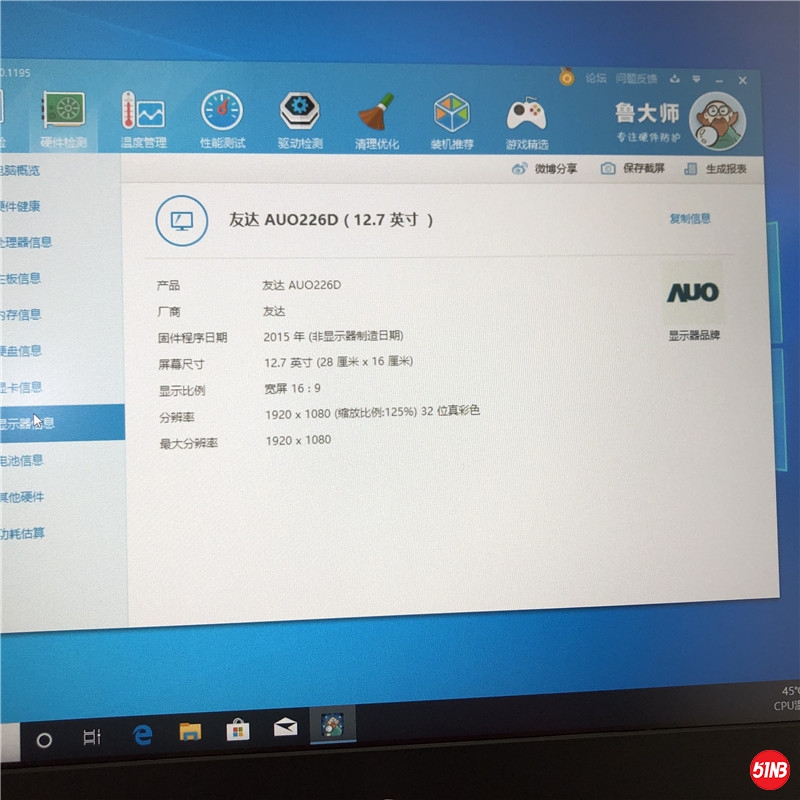The width and height of the screenshot is (800, 800).
Task: Close the 鲁大师 window
Action: tap(742, 80)
